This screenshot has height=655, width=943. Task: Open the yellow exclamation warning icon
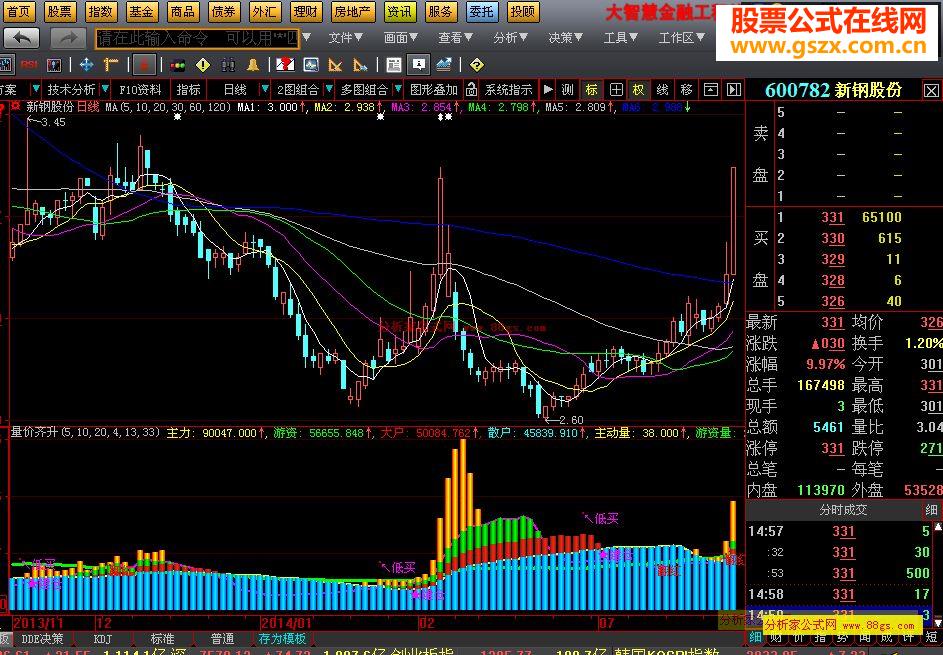point(203,64)
